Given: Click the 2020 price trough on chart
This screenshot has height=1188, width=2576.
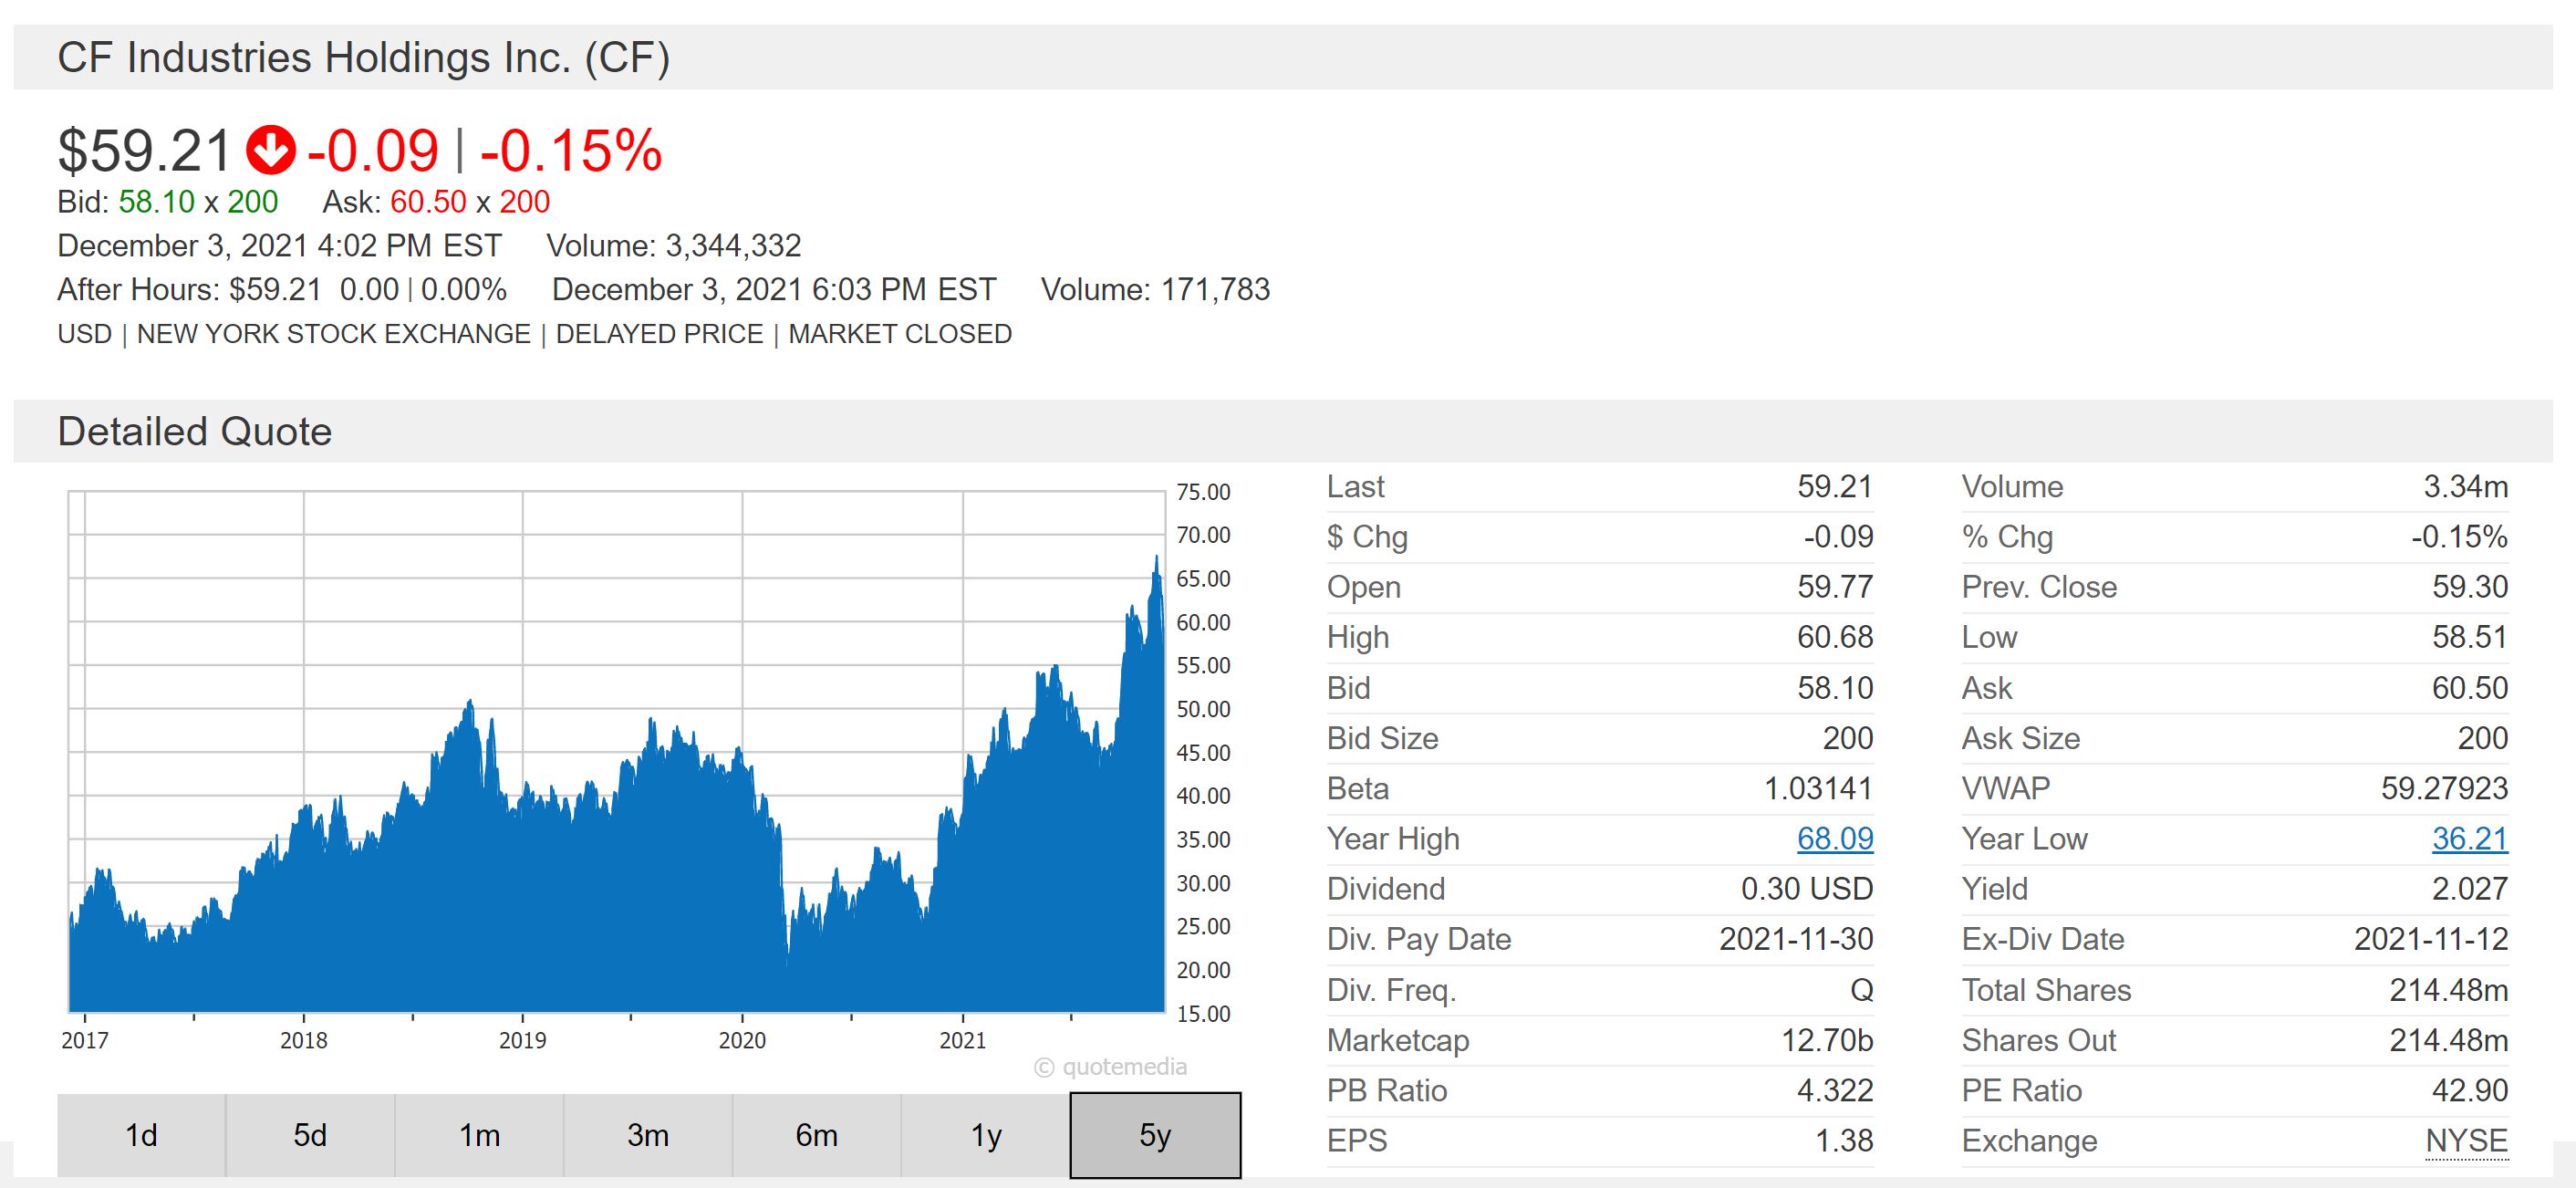Looking at the screenshot, I should [x=788, y=960].
